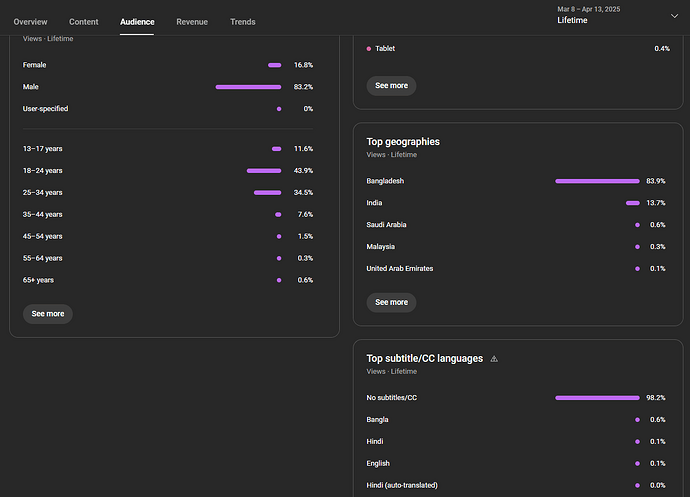Select the User-specified row label
The image size is (690, 497).
(45, 109)
